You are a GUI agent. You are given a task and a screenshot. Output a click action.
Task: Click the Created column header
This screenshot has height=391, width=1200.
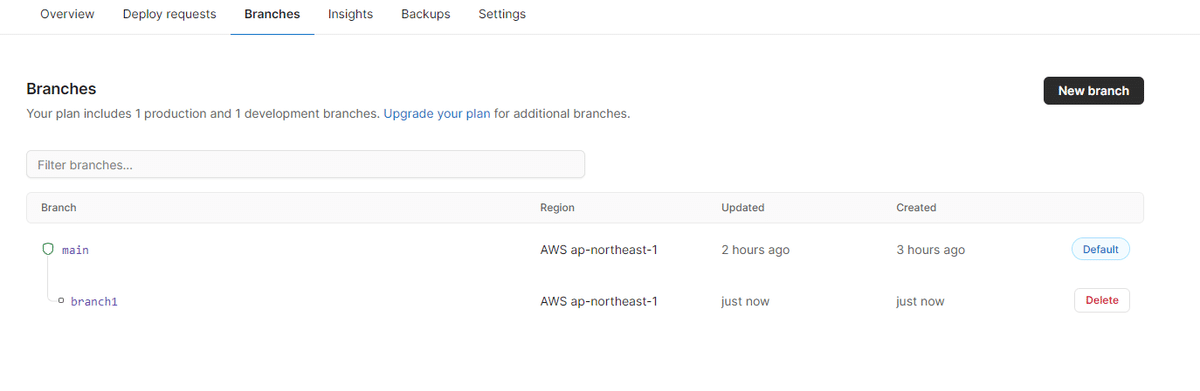point(916,208)
